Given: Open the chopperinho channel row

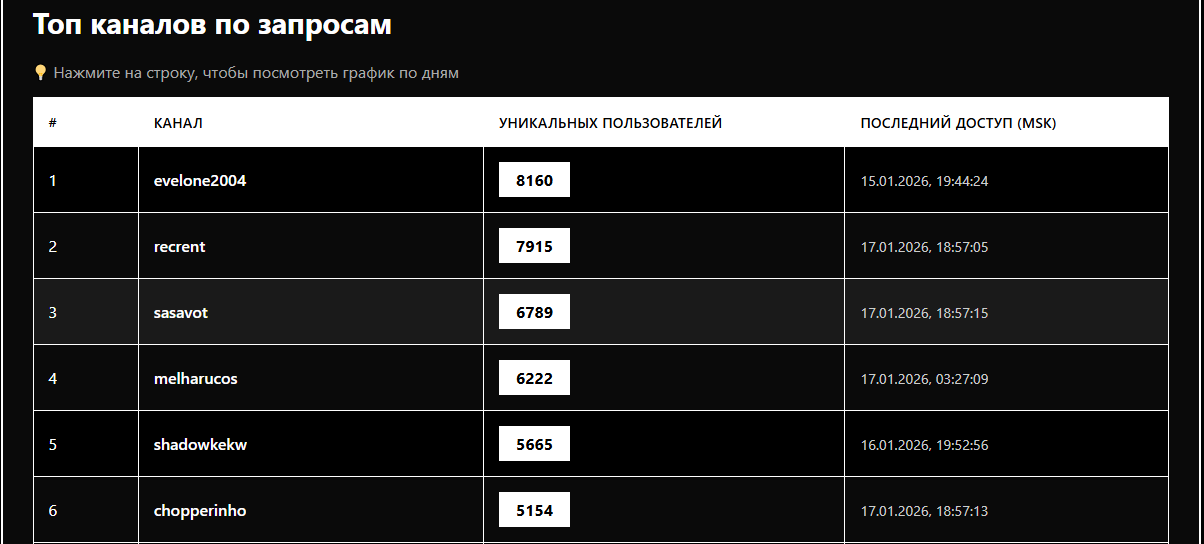Looking at the screenshot, I should [601, 510].
